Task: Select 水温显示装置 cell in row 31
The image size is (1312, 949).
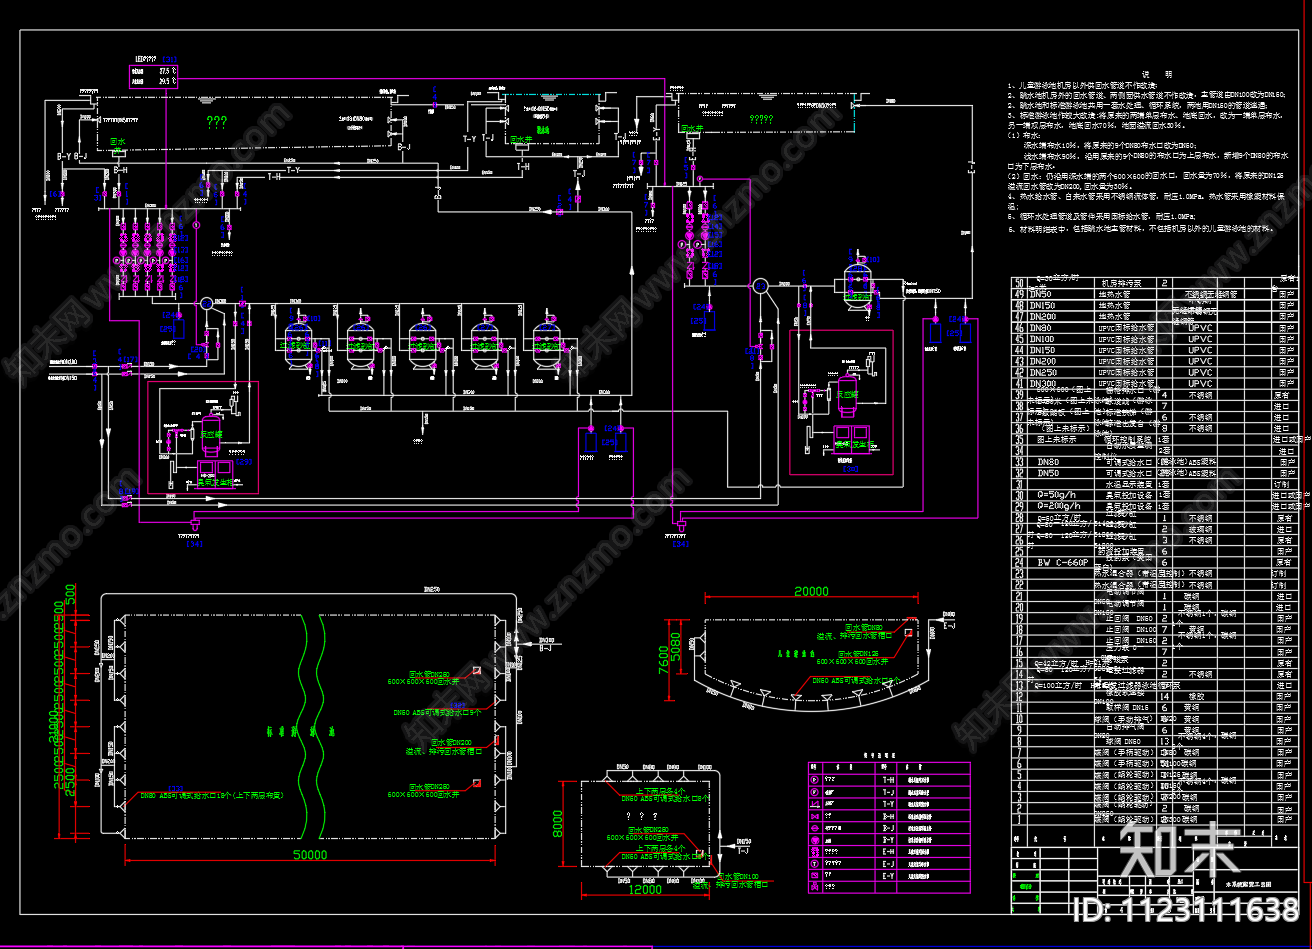Action: (1129, 484)
